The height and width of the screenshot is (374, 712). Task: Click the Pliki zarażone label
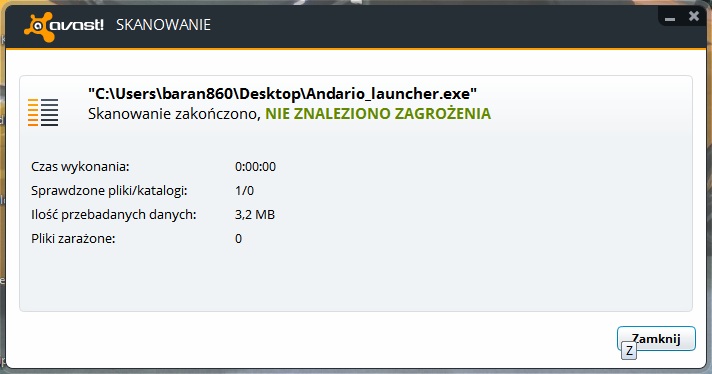point(73,238)
